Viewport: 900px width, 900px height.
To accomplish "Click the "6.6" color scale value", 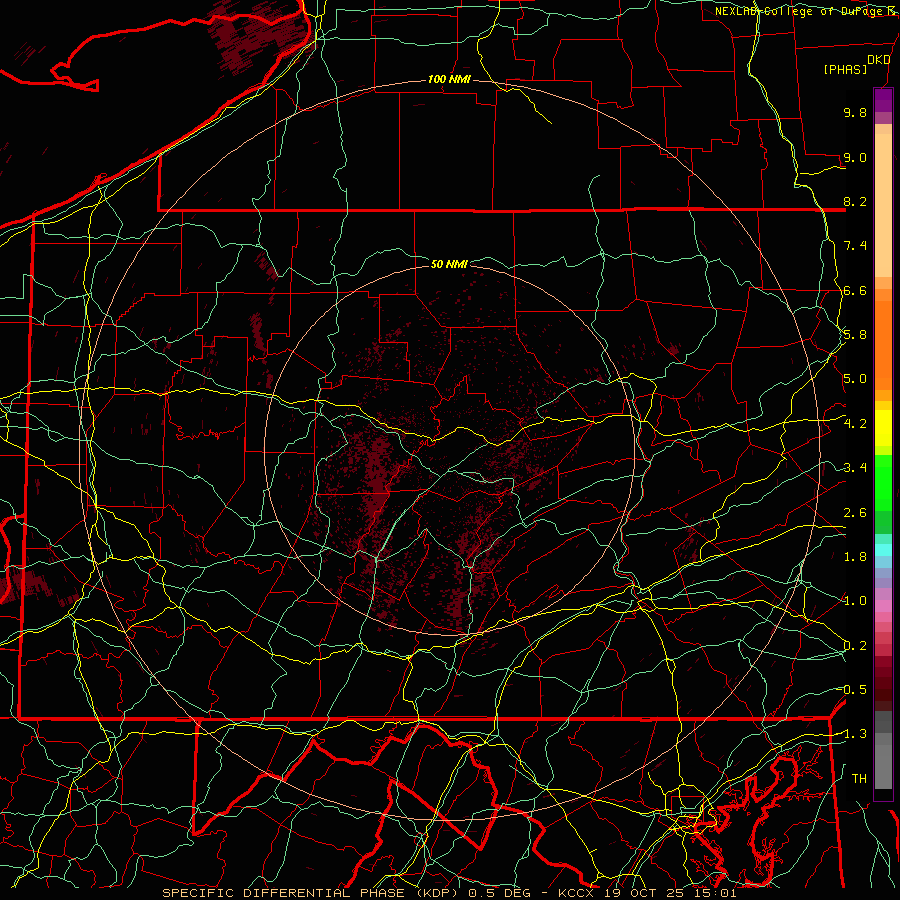I will tap(855, 290).
